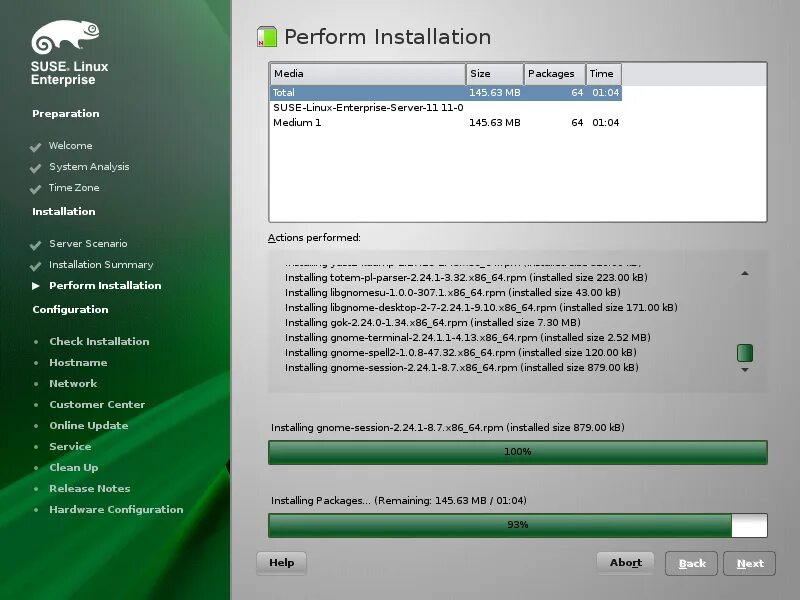Viewport: 800px width, 600px height.
Task: Click the checkmark beside System Analysis
Action: coord(35,168)
